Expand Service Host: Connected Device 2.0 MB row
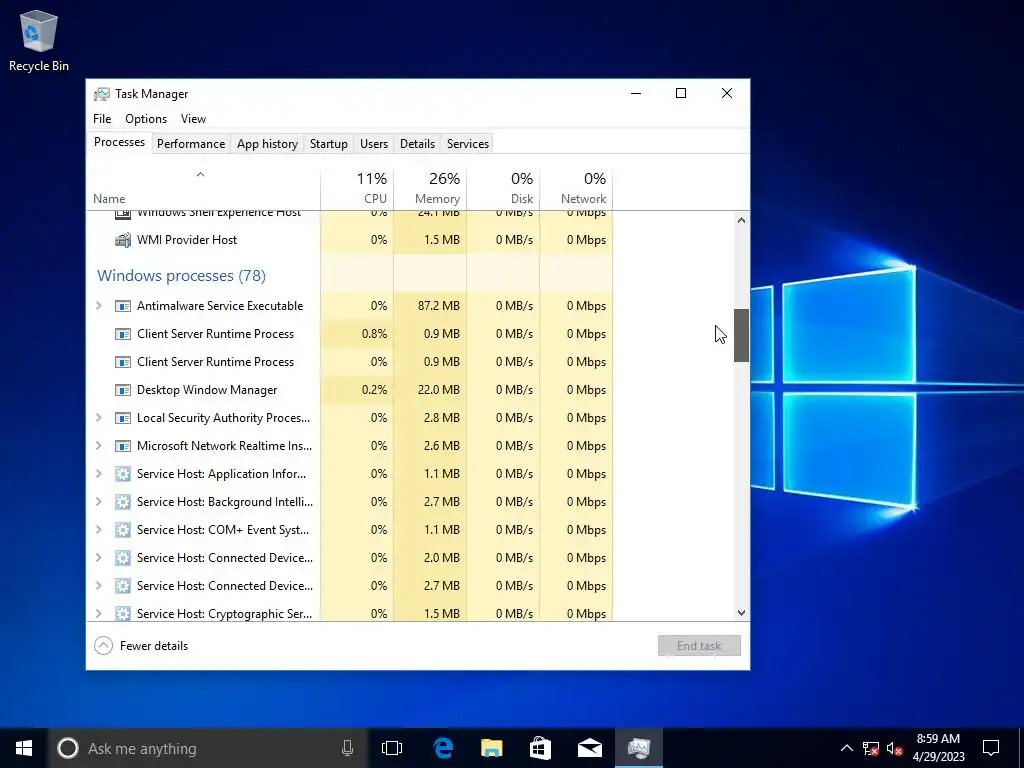 (99, 558)
